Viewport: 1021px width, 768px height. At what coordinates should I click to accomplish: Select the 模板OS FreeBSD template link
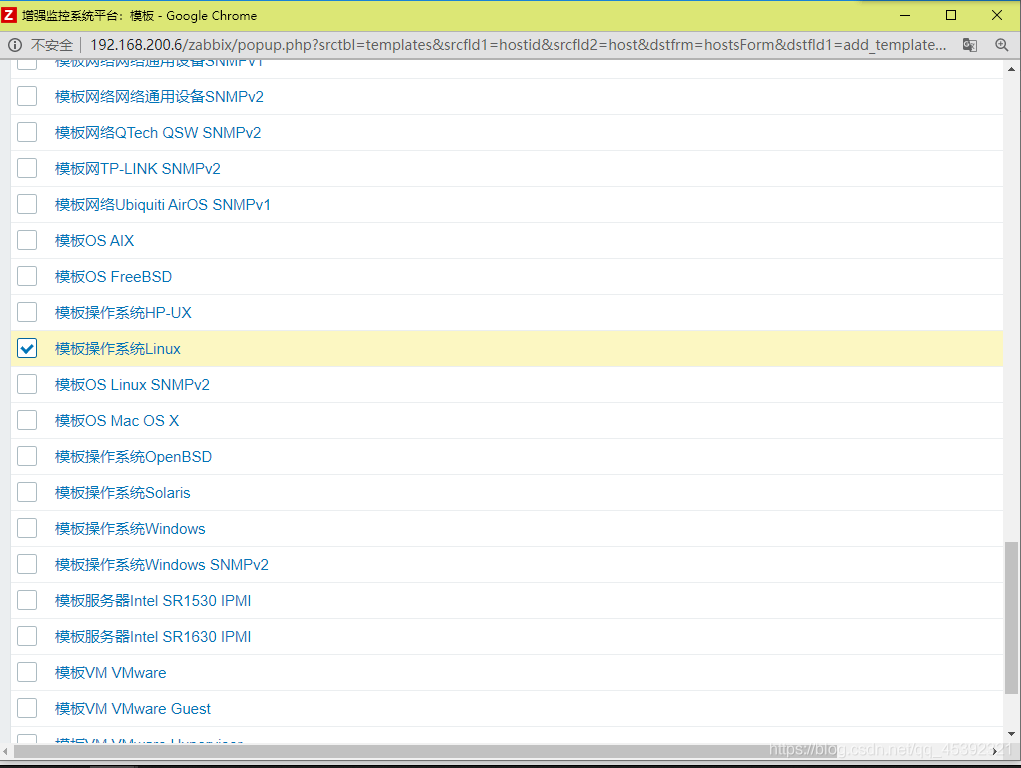tap(113, 276)
